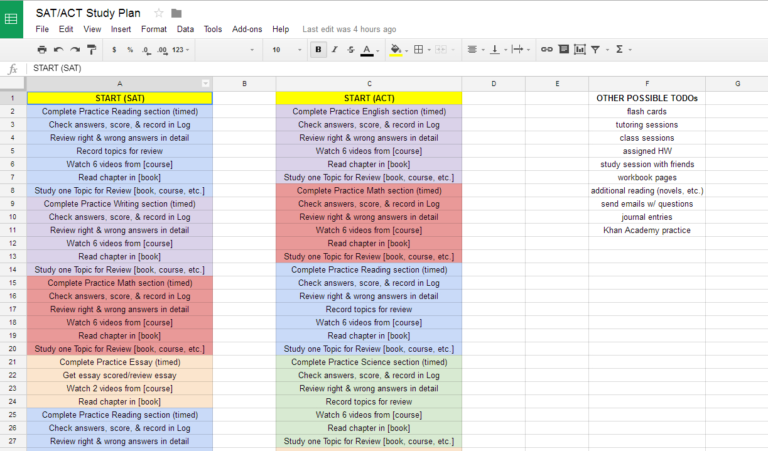Open the Google Sheets home icon
The image size is (768, 451).
coord(11,19)
